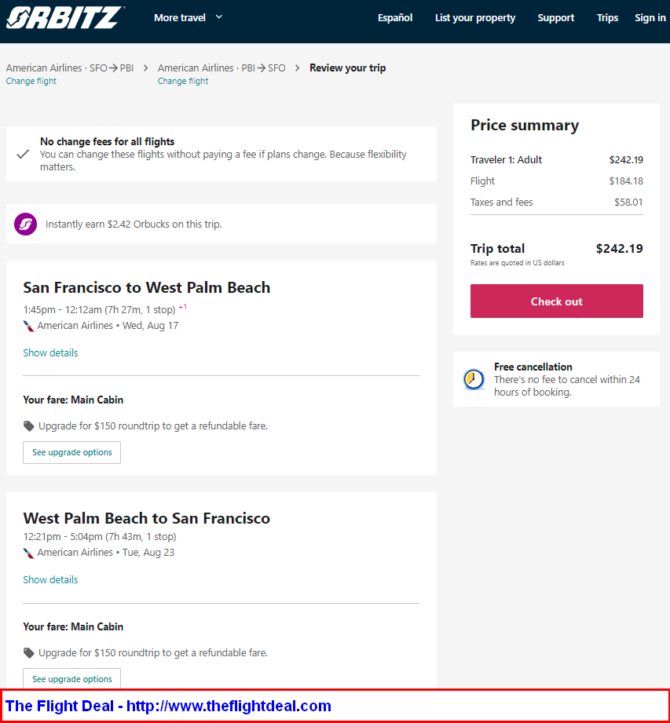
Task: Click the tag icon under San Francisco fare
Action: pyautogui.click(x=29, y=426)
